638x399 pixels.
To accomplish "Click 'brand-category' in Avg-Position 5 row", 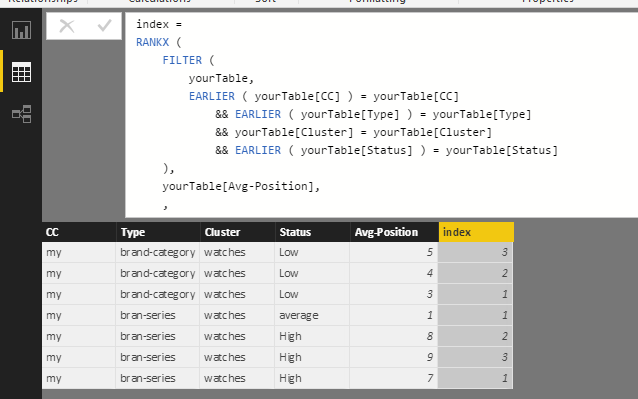I will 157,253.
